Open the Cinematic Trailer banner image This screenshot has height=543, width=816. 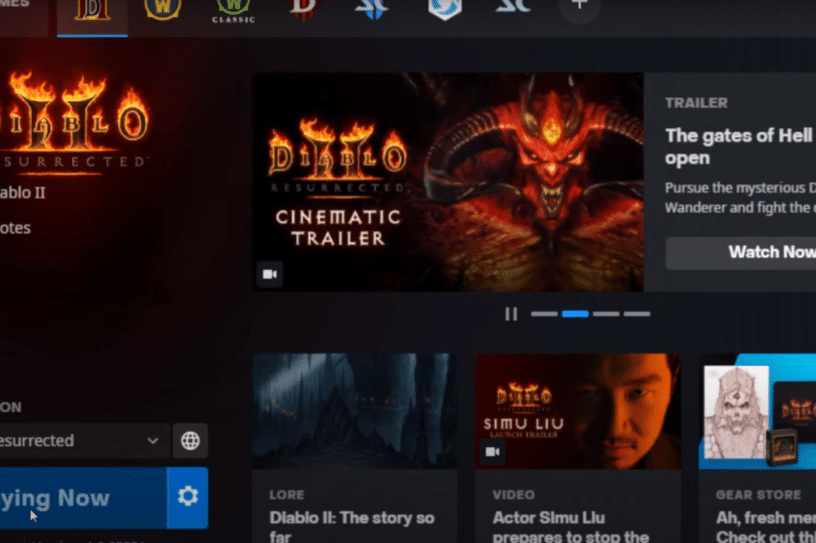click(448, 182)
